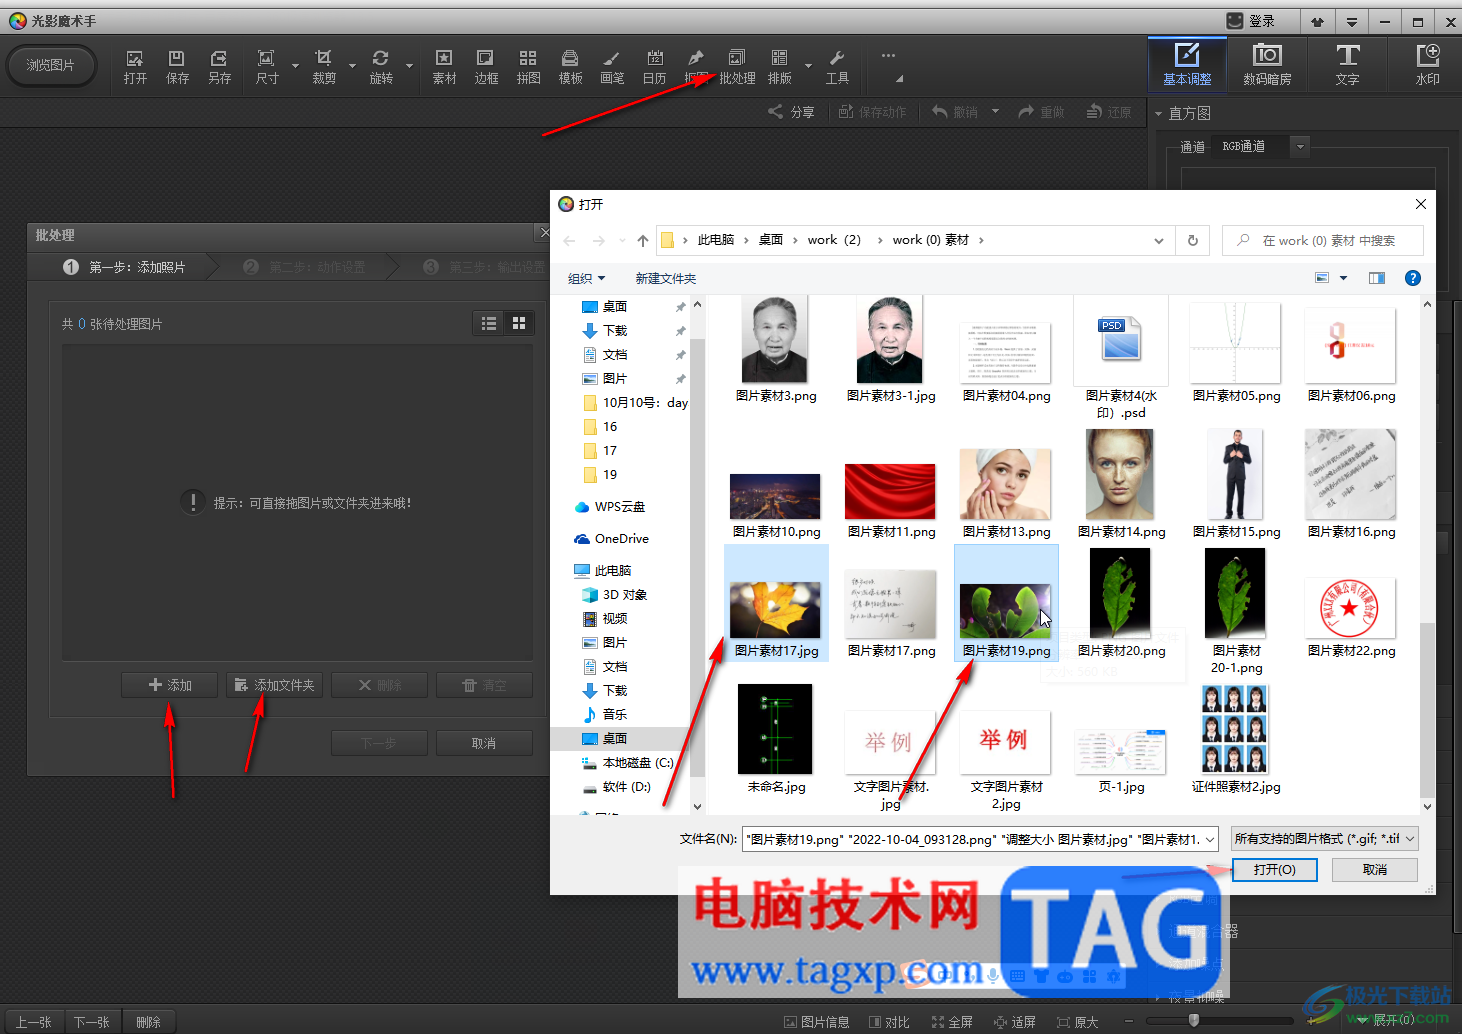
Task: Open the 批处理 batch processing tool
Action: pyautogui.click(x=737, y=67)
